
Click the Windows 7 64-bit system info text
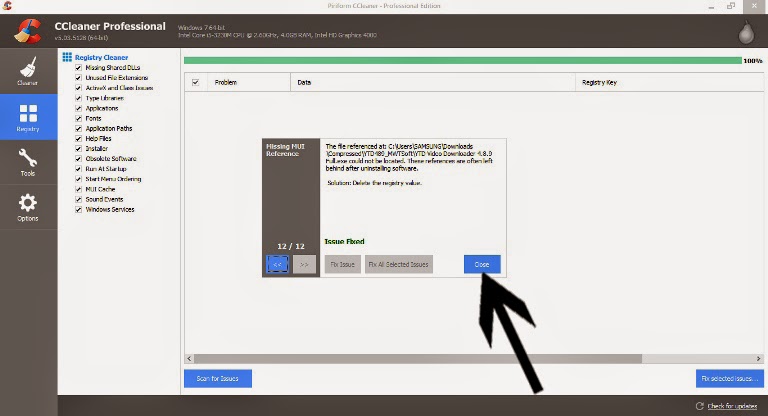point(201,28)
